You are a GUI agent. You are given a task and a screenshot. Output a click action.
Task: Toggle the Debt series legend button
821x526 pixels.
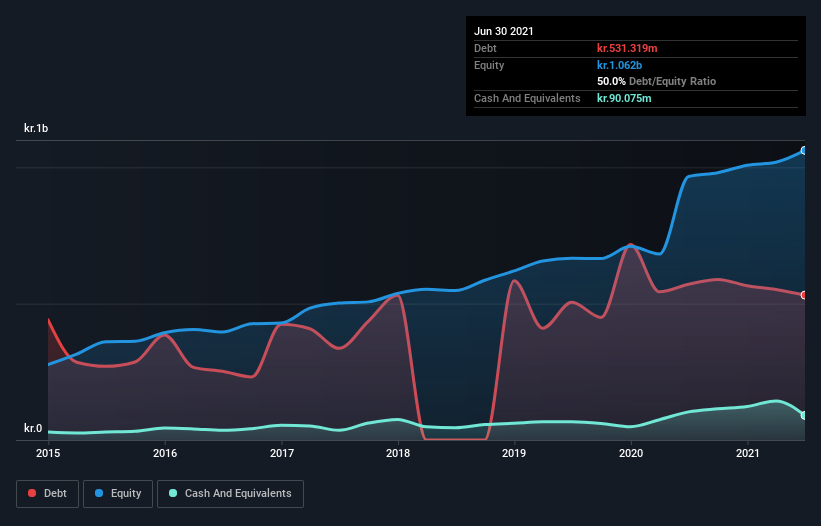(x=48, y=494)
